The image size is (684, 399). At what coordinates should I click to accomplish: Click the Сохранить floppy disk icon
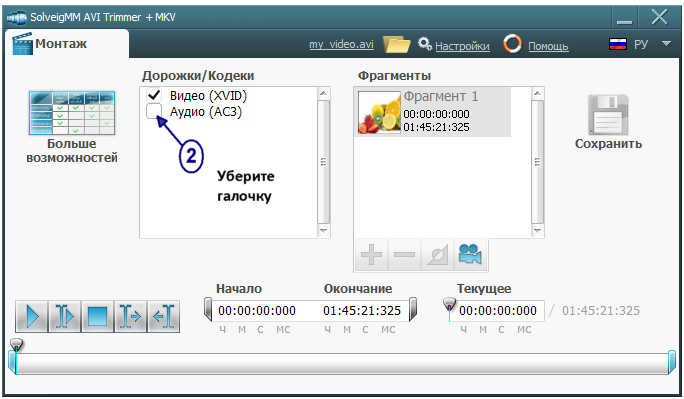tap(608, 115)
